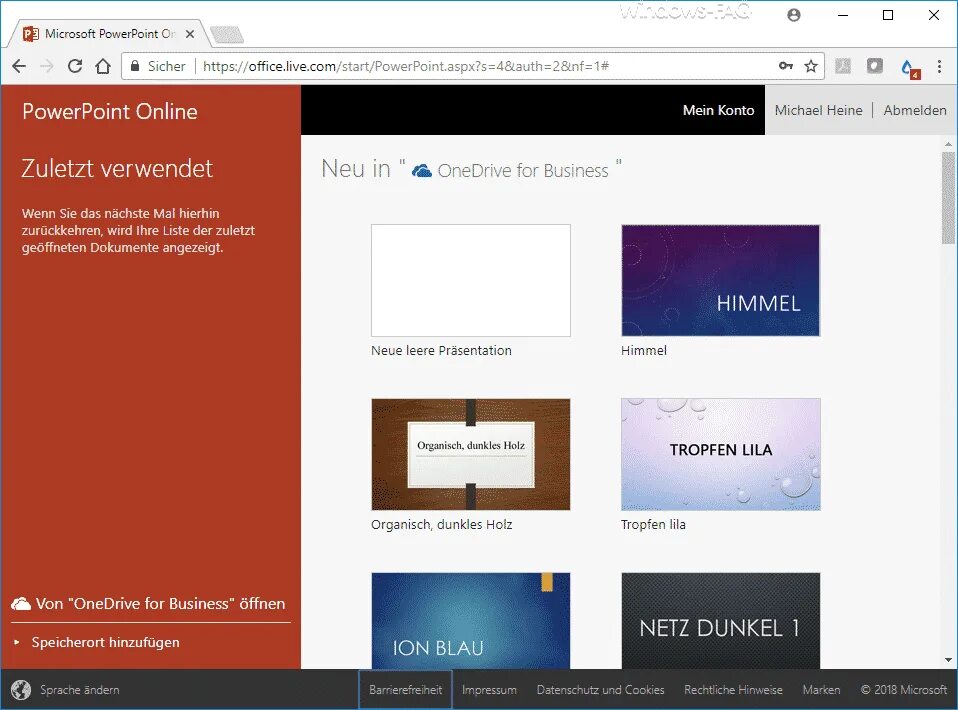Screen dimensions: 958x710
Task: Open Datenschutz und Cookies link
Action: pyautogui.click(x=601, y=690)
